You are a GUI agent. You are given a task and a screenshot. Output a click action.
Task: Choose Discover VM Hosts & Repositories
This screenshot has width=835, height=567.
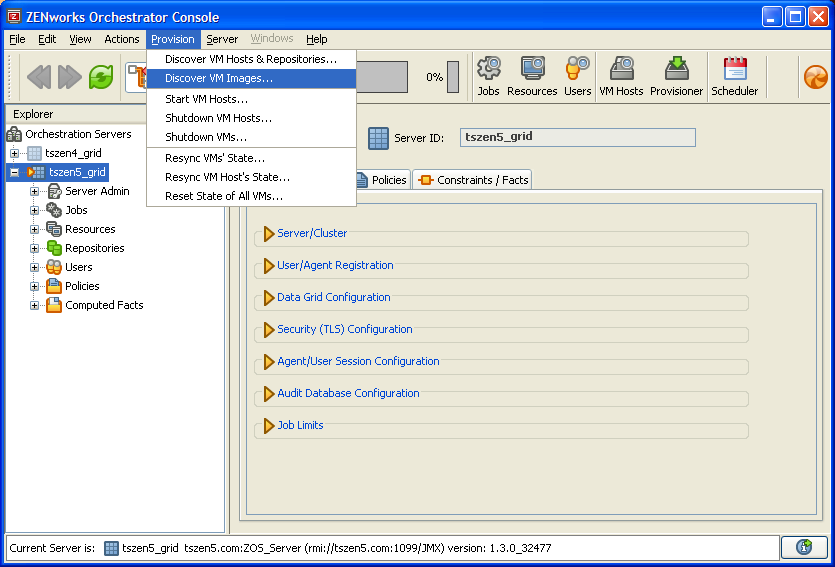pos(251,59)
